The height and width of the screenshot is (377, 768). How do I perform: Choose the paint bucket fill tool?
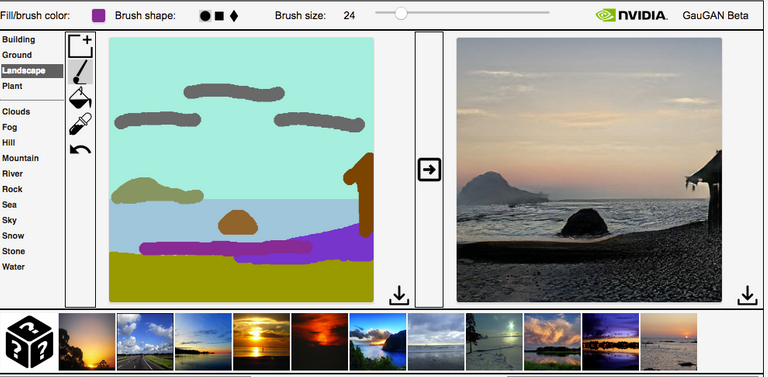tap(80, 98)
